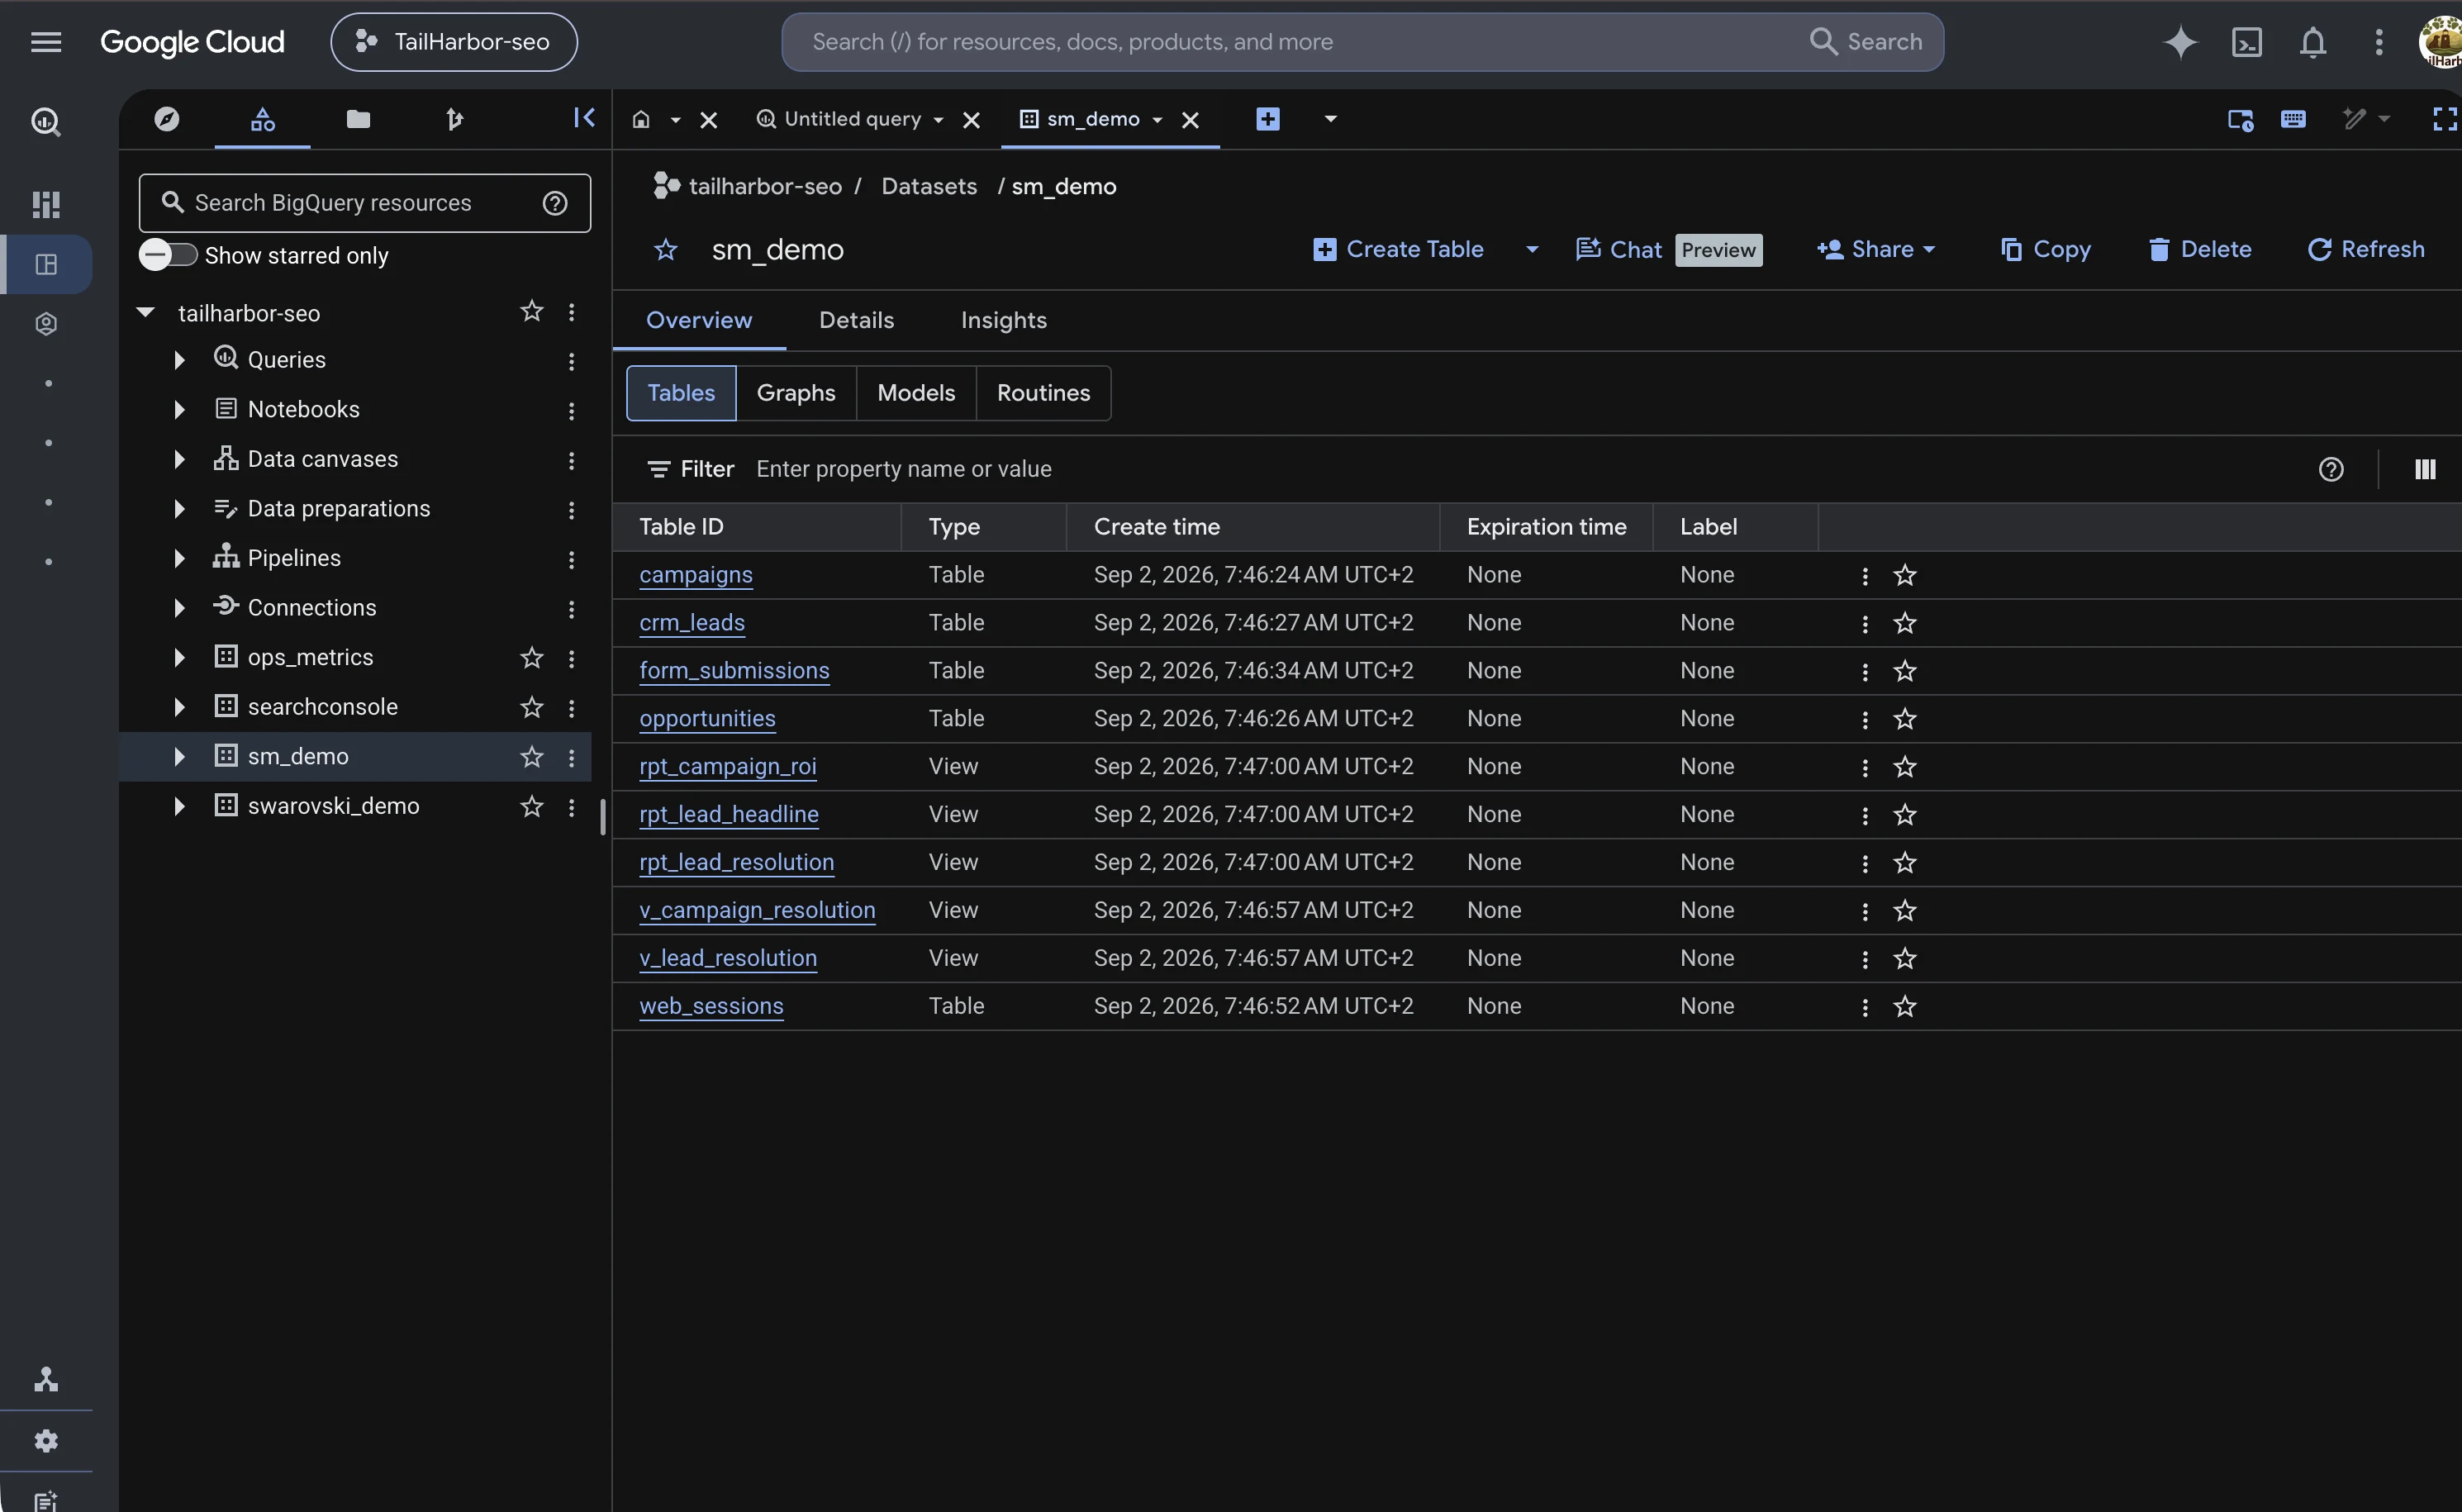Select the folder icon in explorer panel

(x=358, y=119)
